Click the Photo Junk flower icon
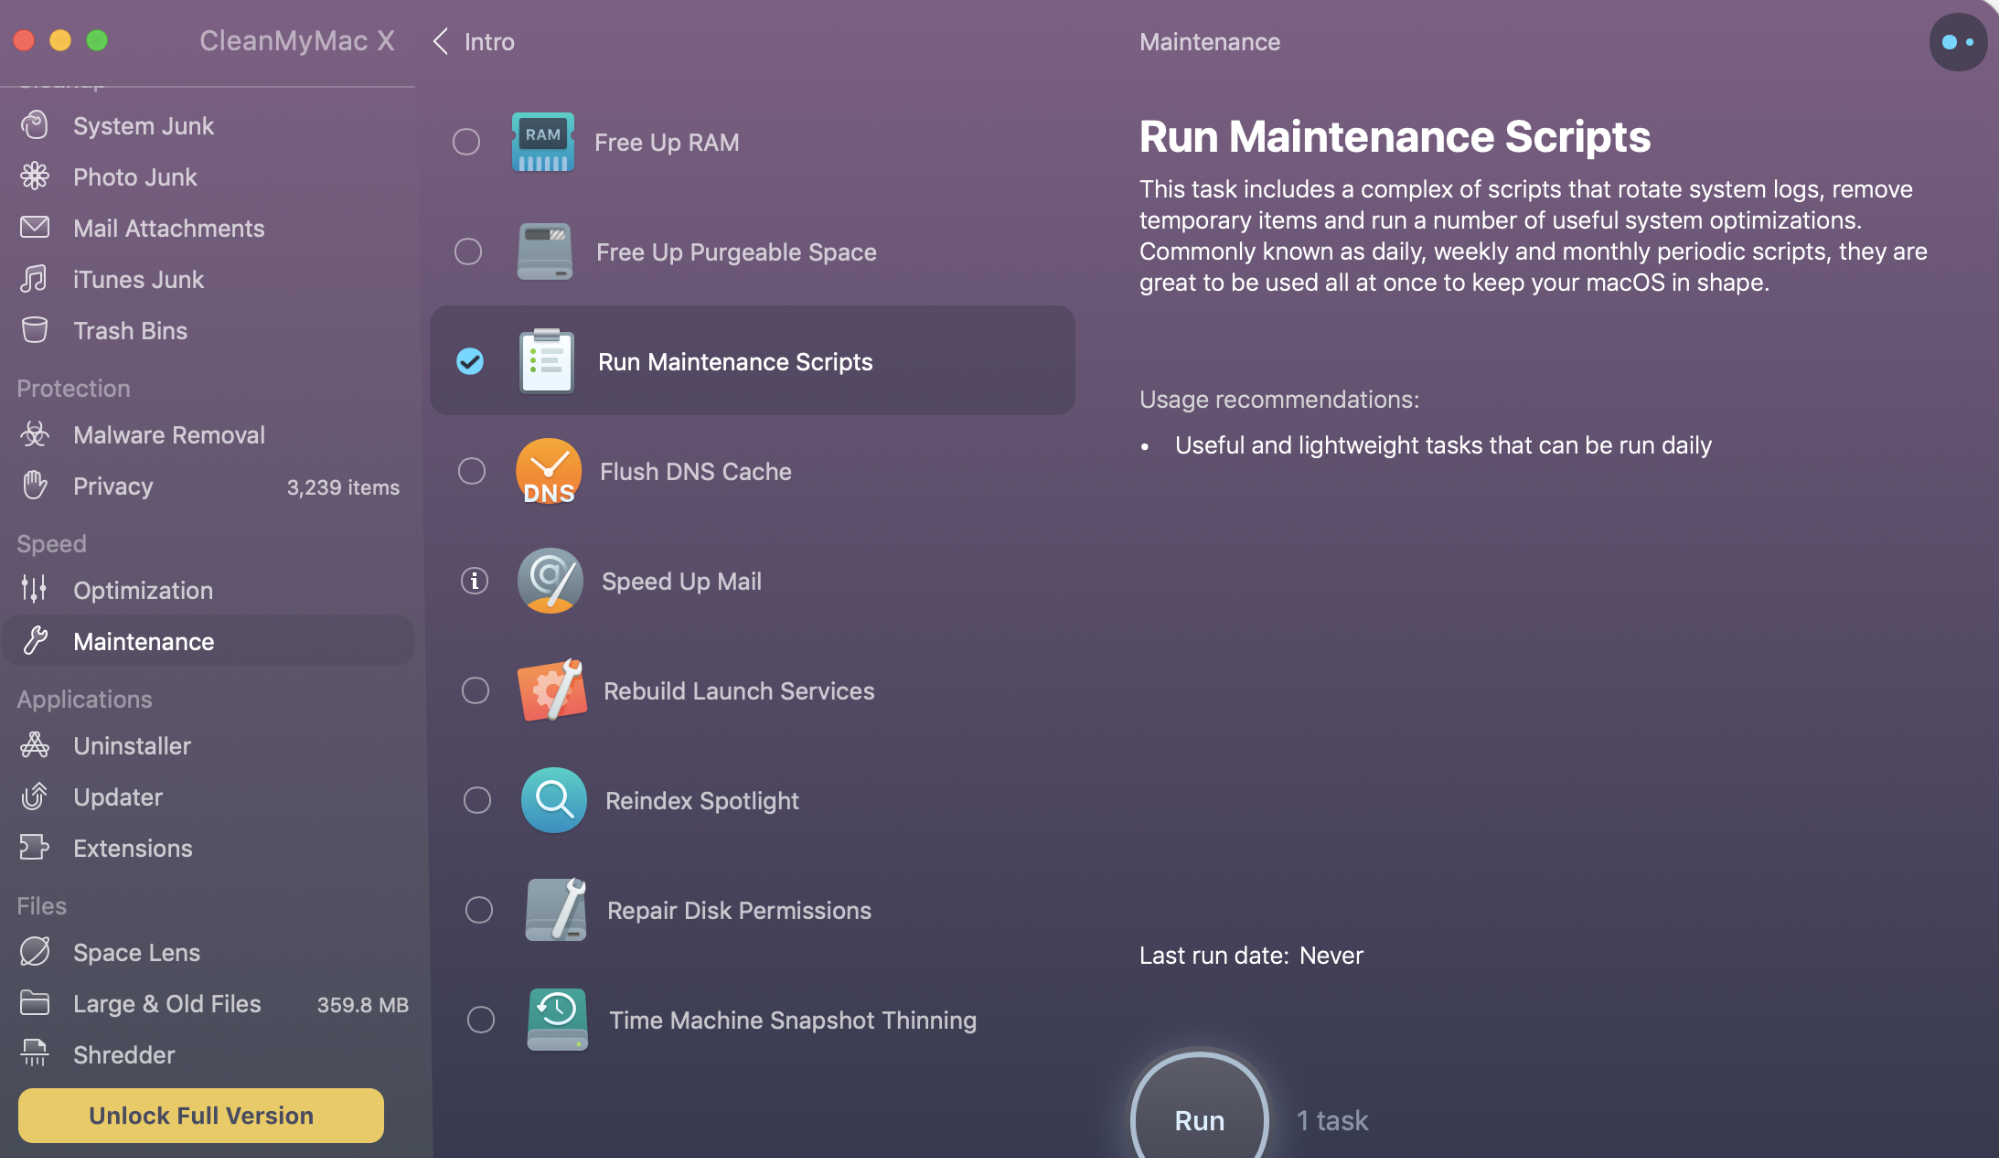The height and width of the screenshot is (1158, 1999). point(35,177)
